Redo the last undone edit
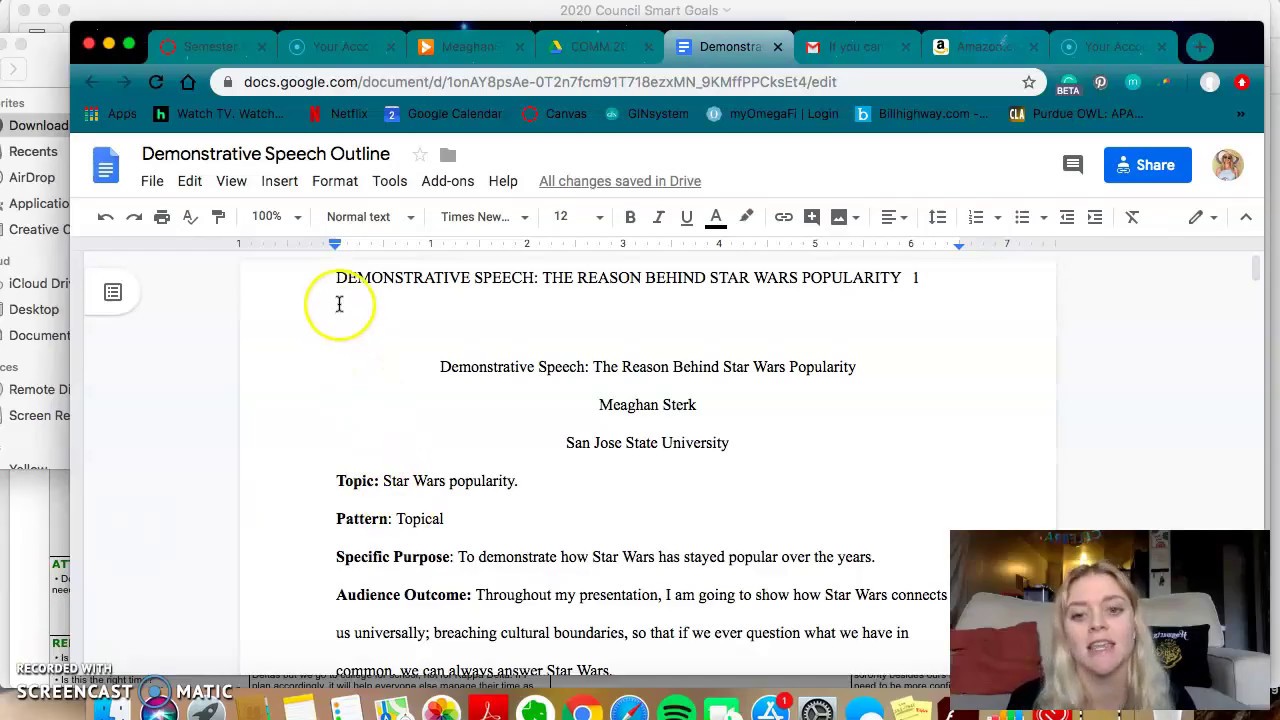 click(x=133, y=217)
